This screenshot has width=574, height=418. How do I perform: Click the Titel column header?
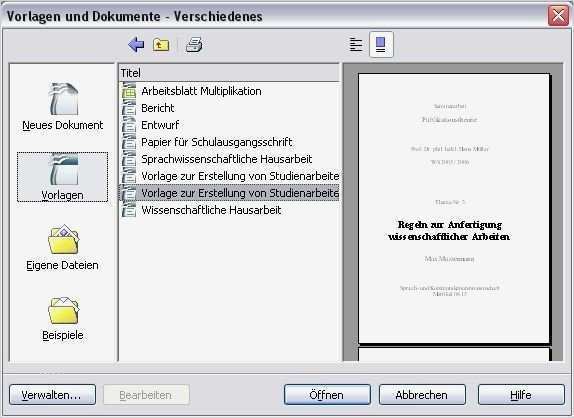pos(230,73)
